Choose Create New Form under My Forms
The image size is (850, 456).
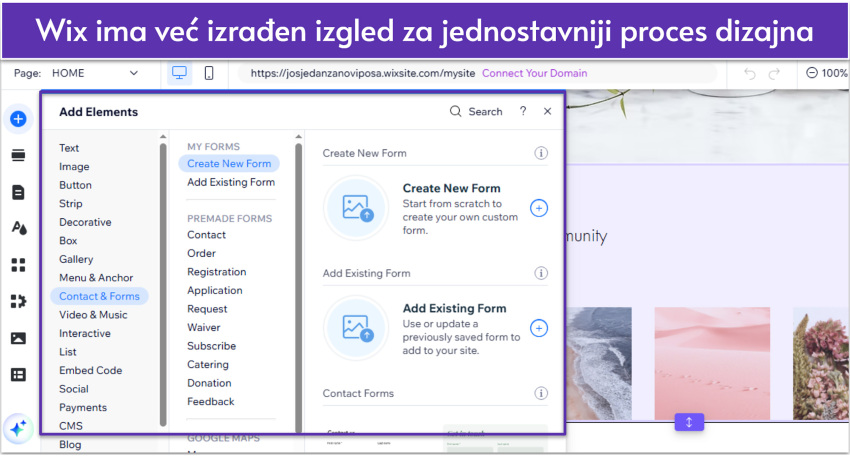pyautogui.click(x=229, y=163)
